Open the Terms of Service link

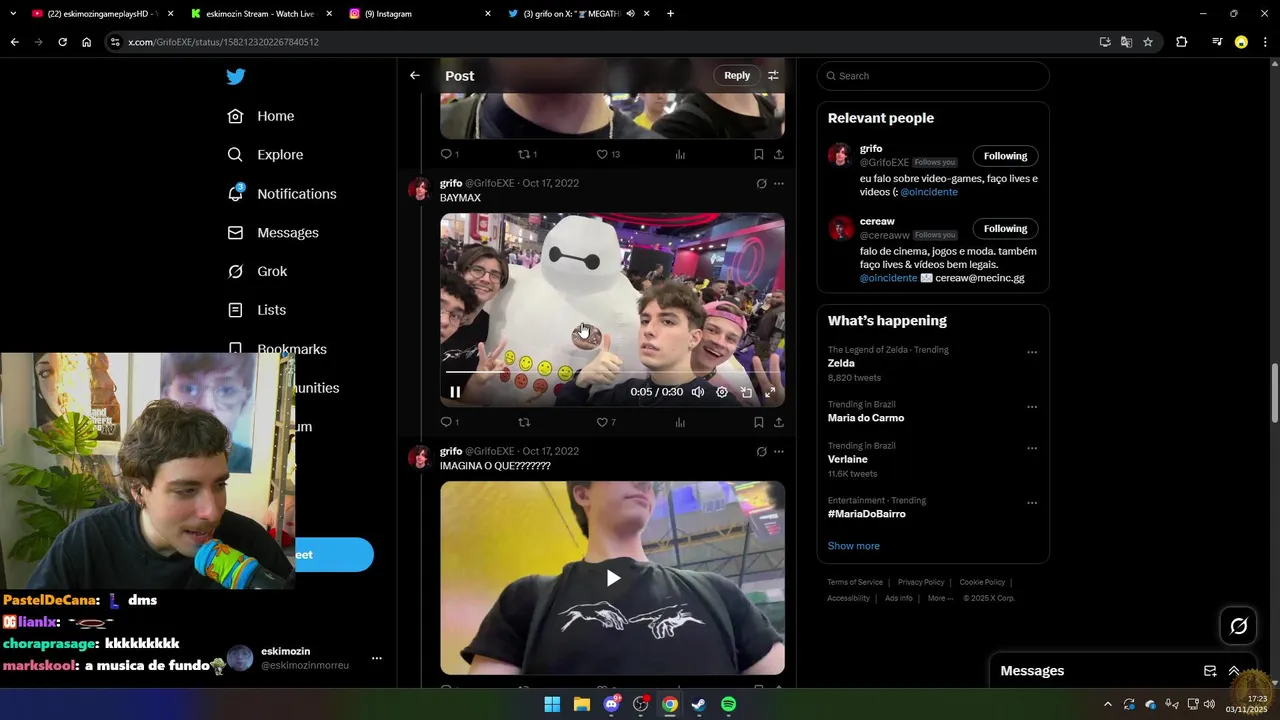point(855,582)
